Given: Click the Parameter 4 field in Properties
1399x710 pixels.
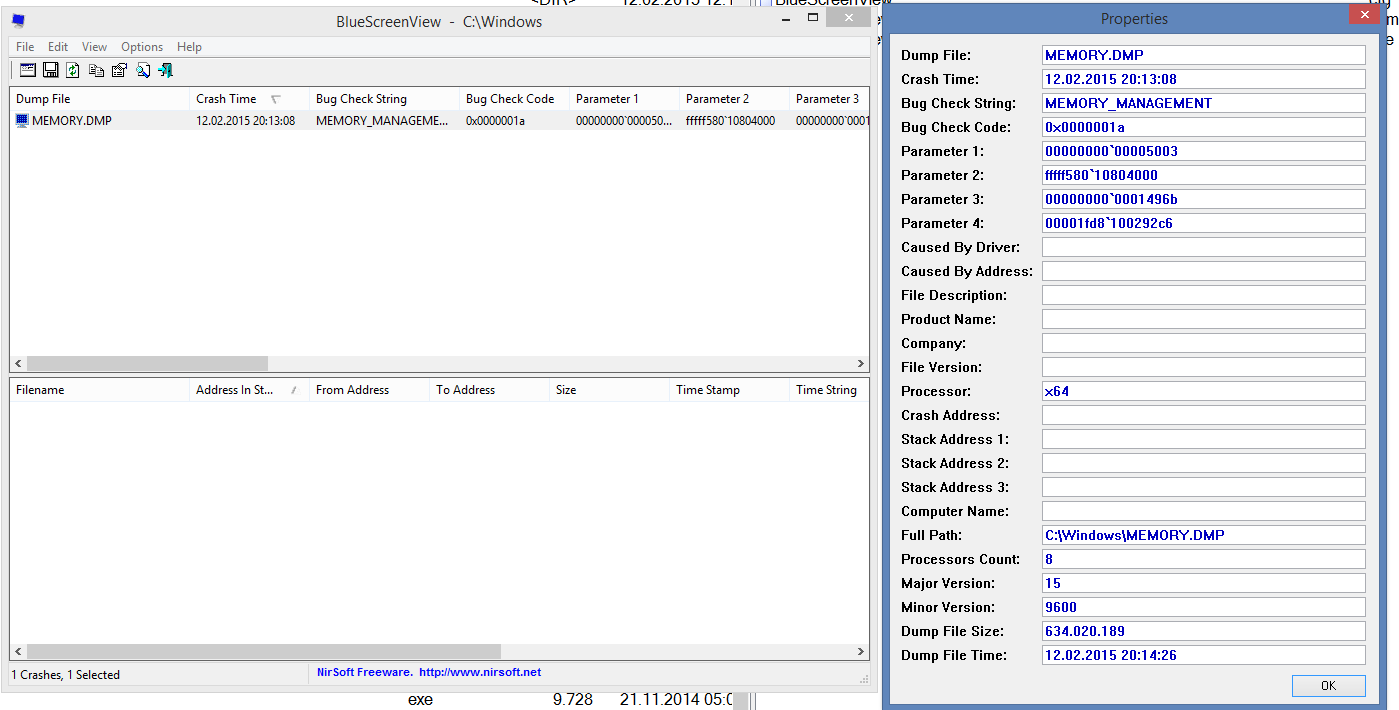Looking at the screenshot, I should (x=1203, y=223).
